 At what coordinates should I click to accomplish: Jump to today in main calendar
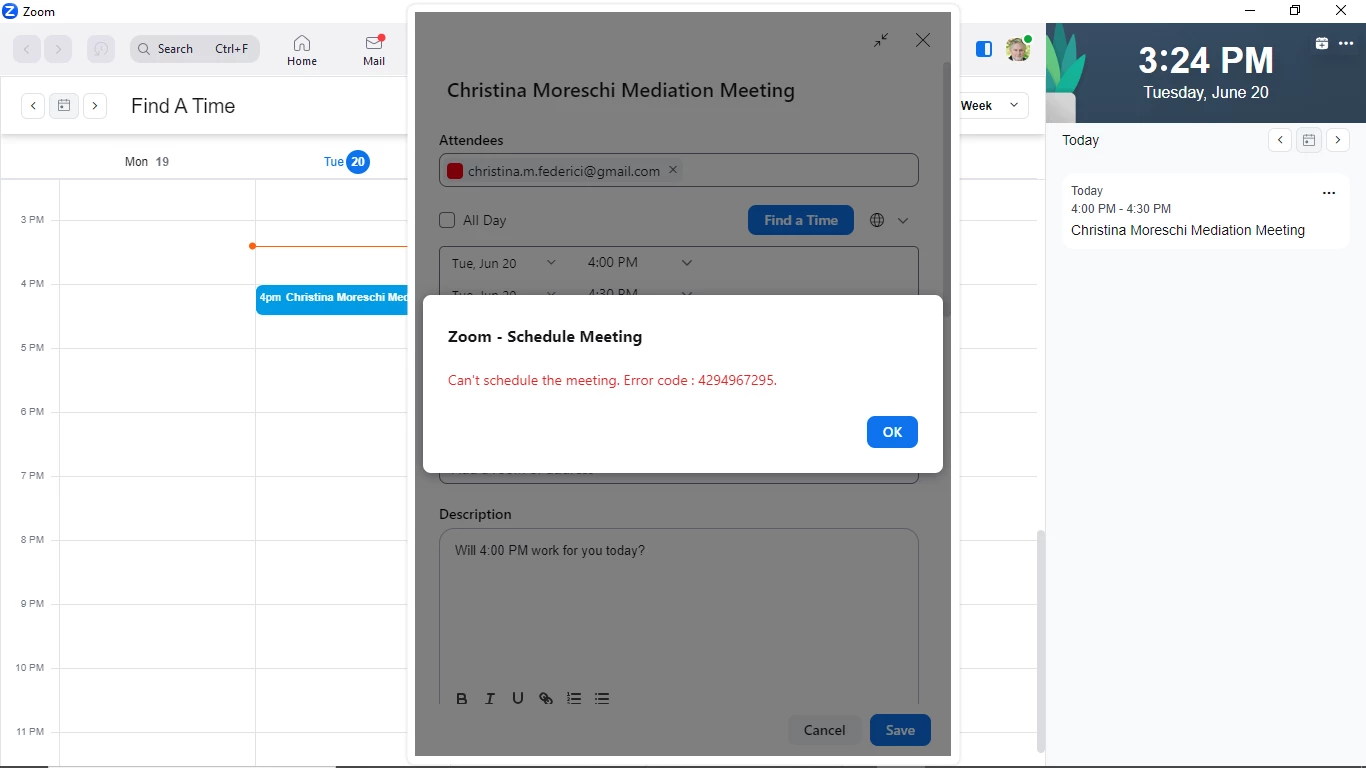coord(64,106)
